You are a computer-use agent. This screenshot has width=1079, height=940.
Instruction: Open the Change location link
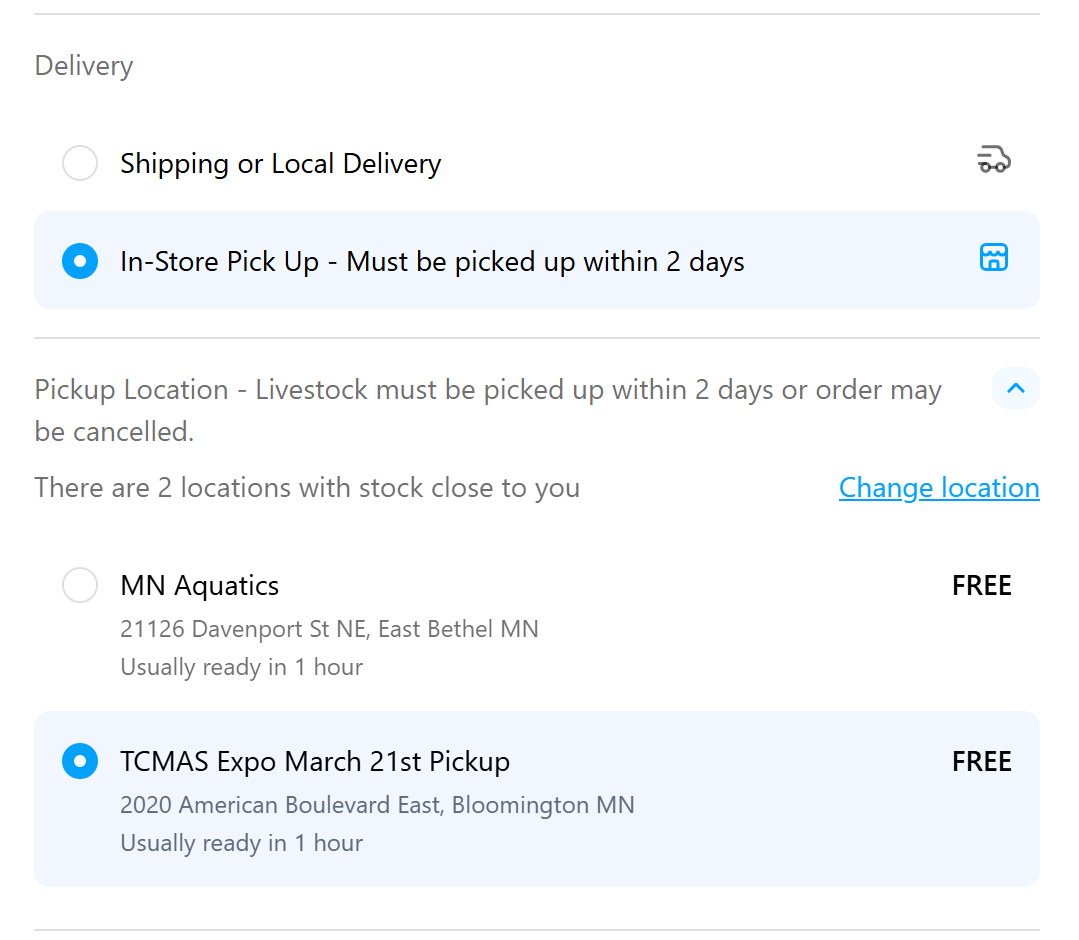(938, 488)
